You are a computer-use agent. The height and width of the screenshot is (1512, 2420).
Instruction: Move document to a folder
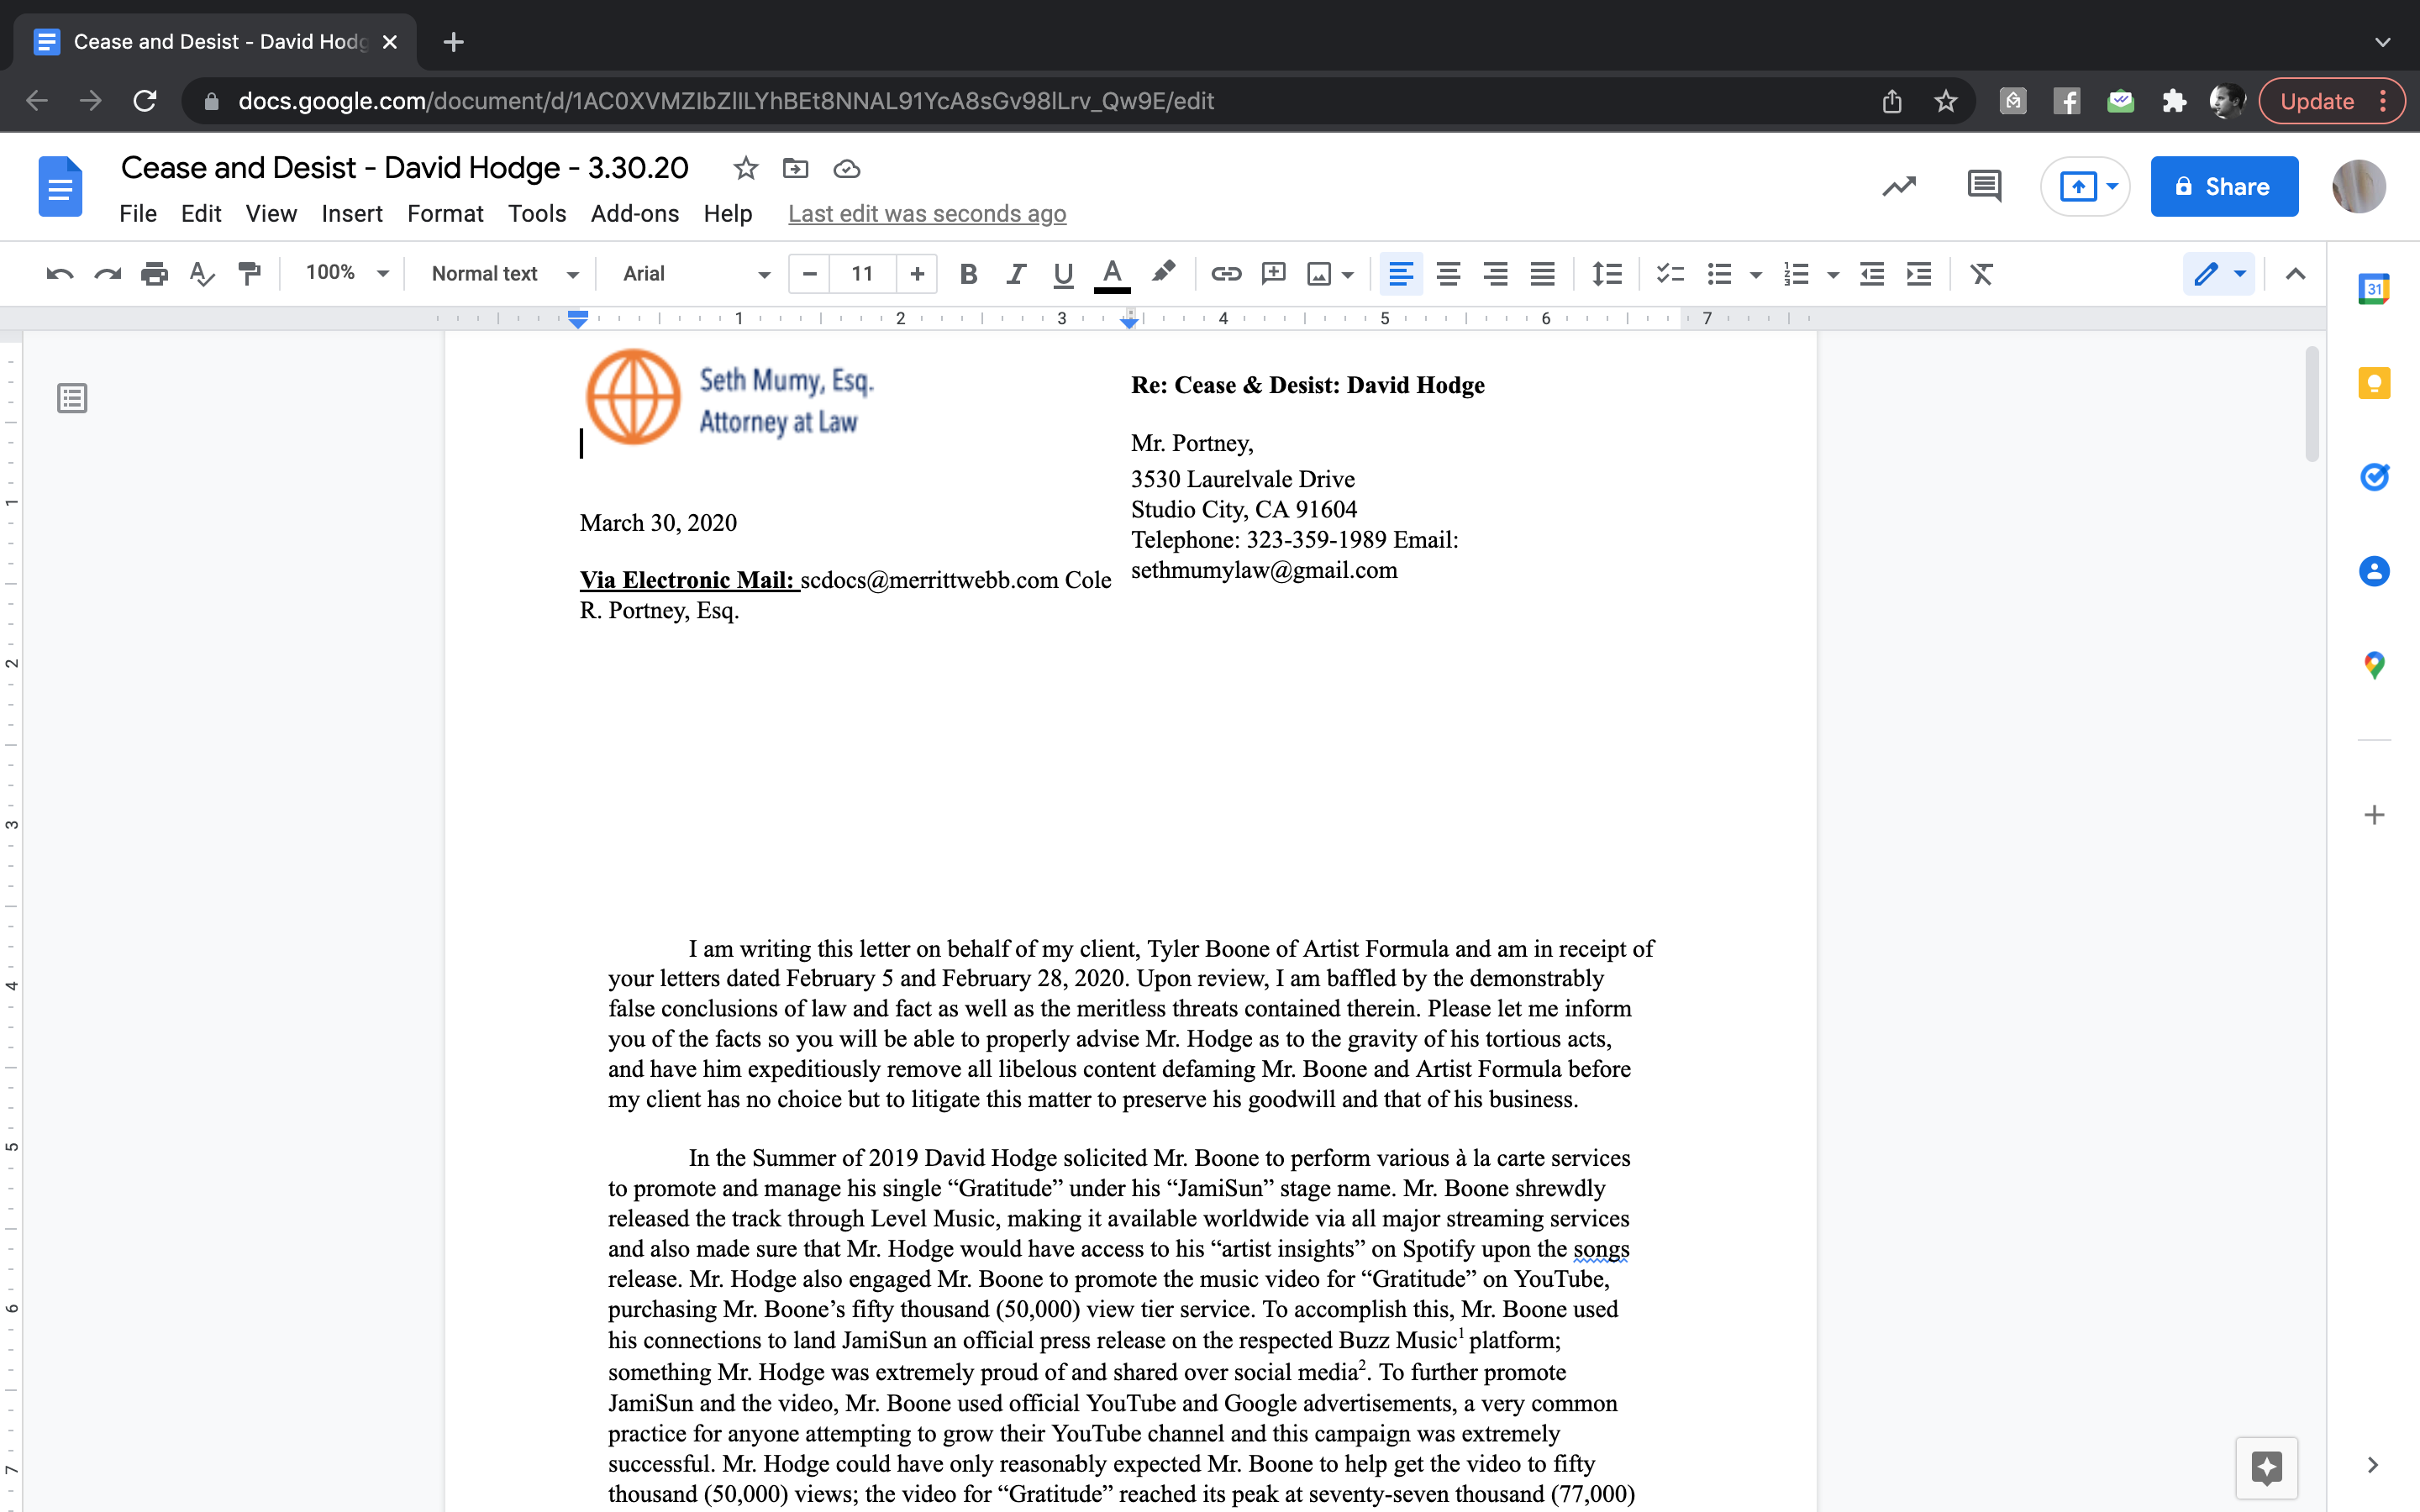tap(796, 168)
